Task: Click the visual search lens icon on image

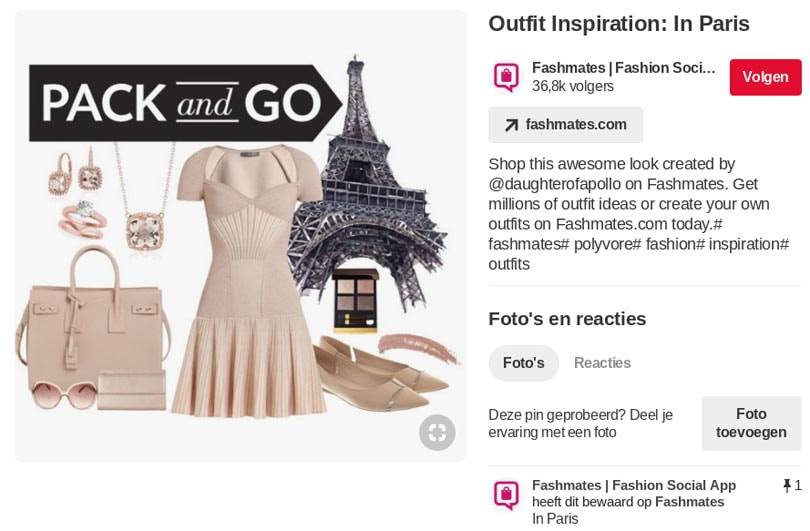Action: tap(437, 432)
